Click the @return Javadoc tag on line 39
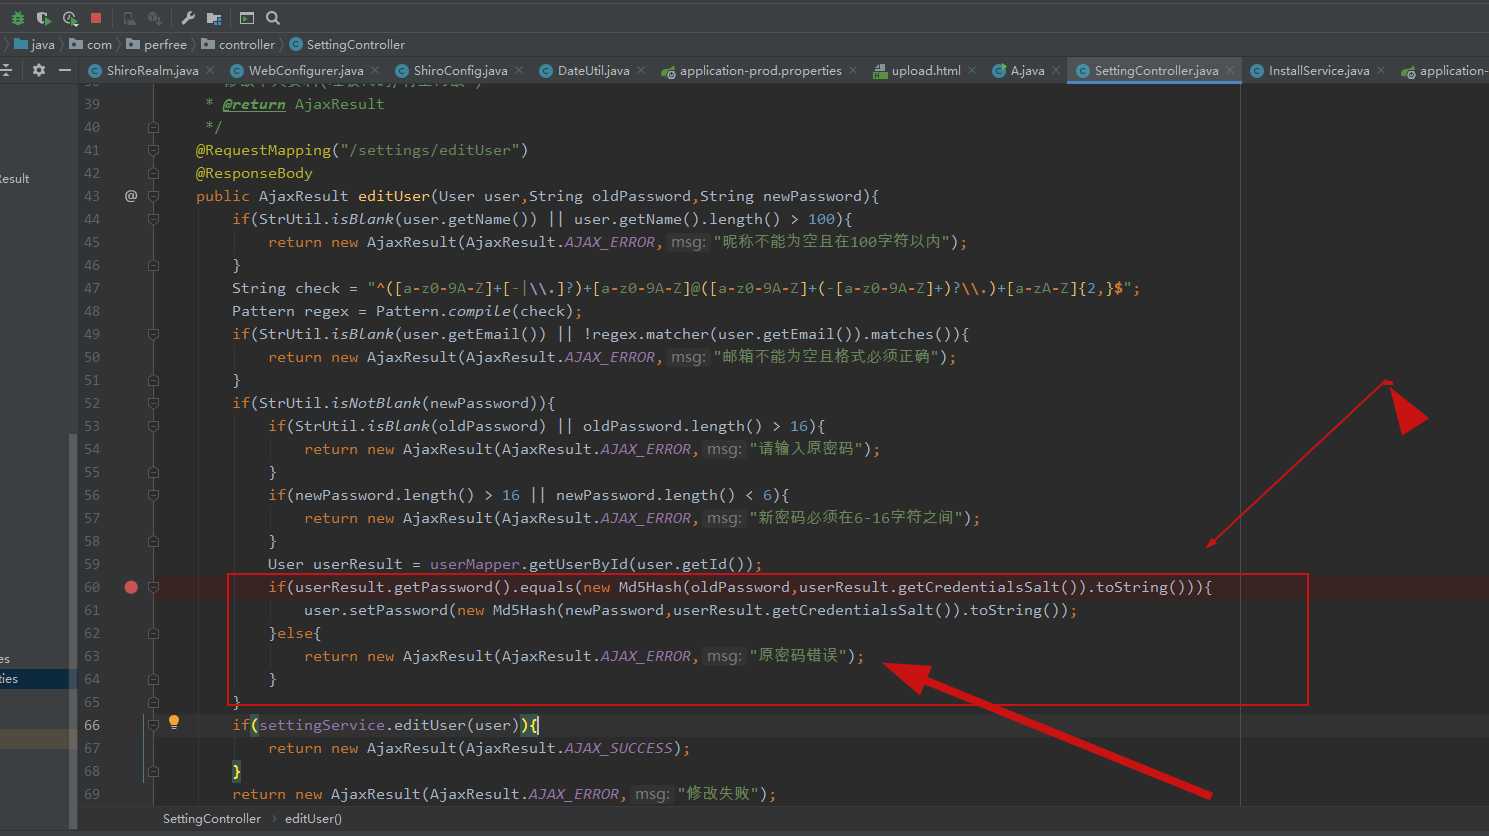 [254, 104]
